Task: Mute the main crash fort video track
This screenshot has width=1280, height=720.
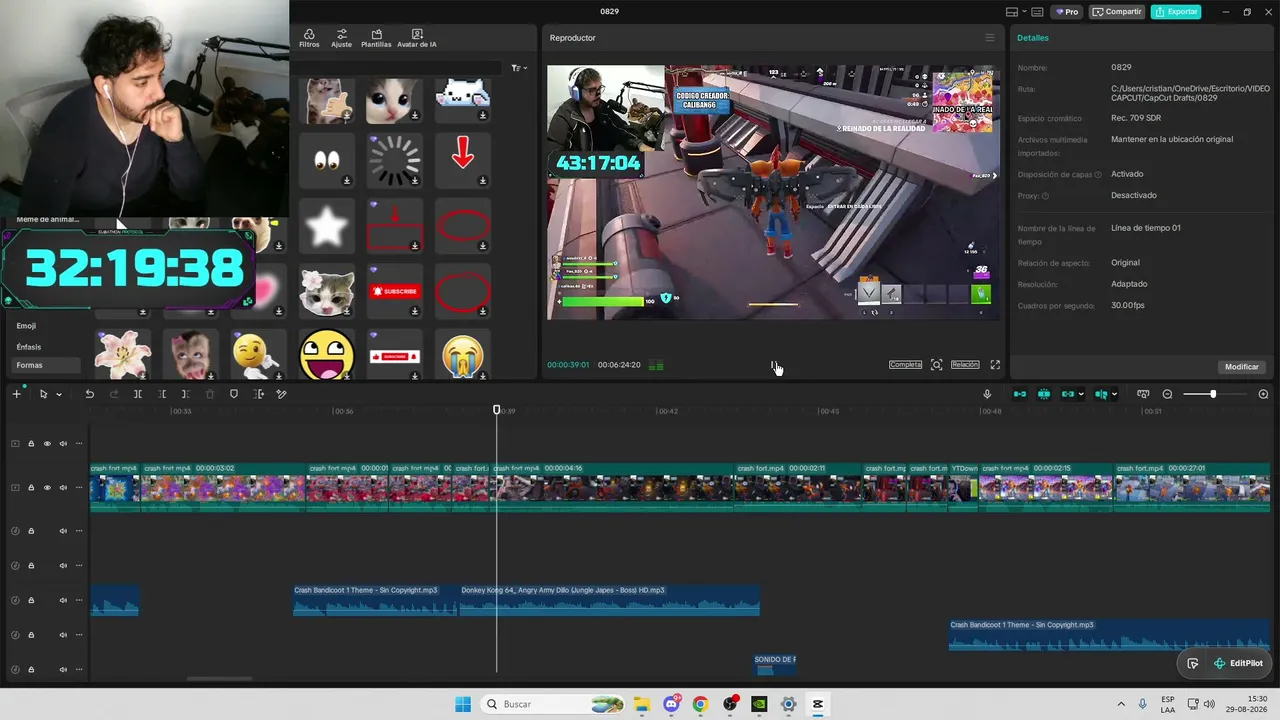Action: coord(63,488)
